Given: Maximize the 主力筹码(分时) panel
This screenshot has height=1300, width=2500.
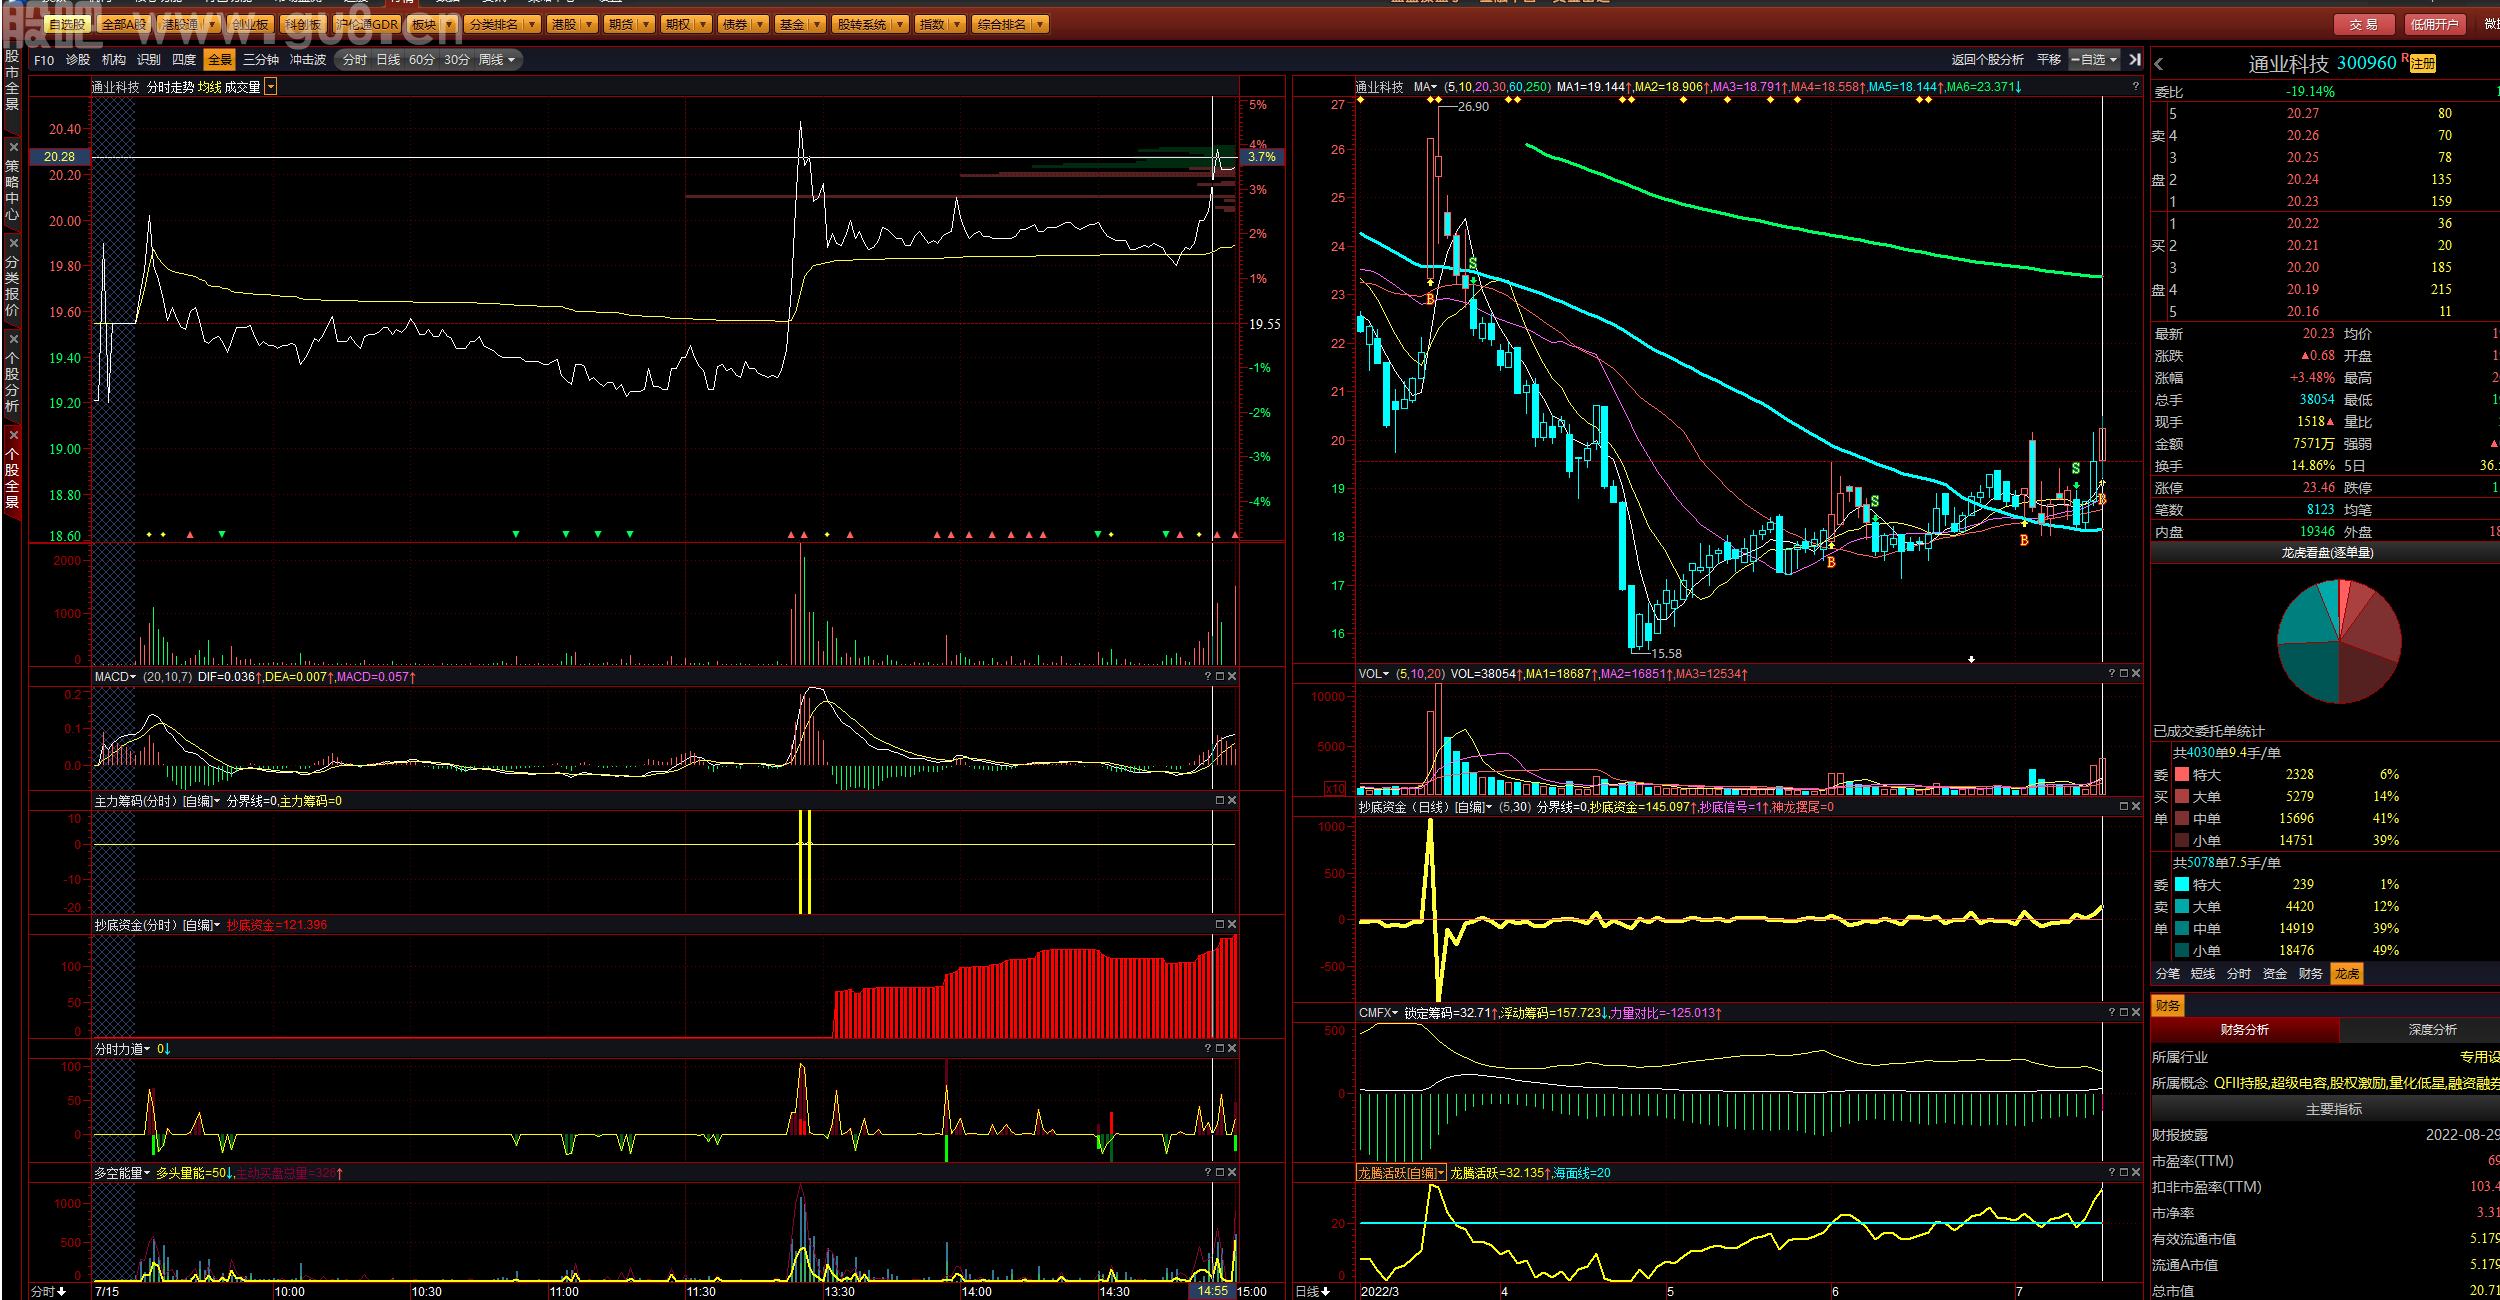Looking at the screenshot, I should point(1220,801).
